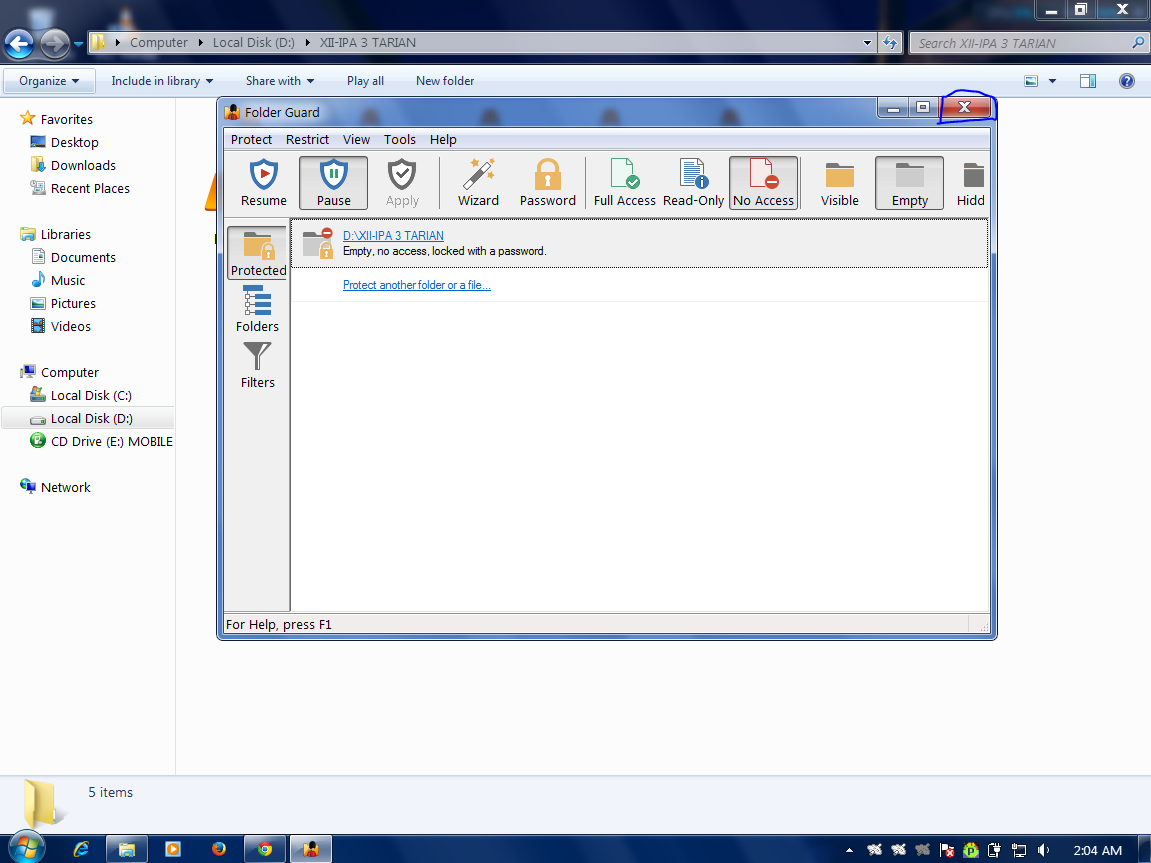Open the Restrict menu
Viewport: 1151px width, 863px height.
[x=307, y=139]
